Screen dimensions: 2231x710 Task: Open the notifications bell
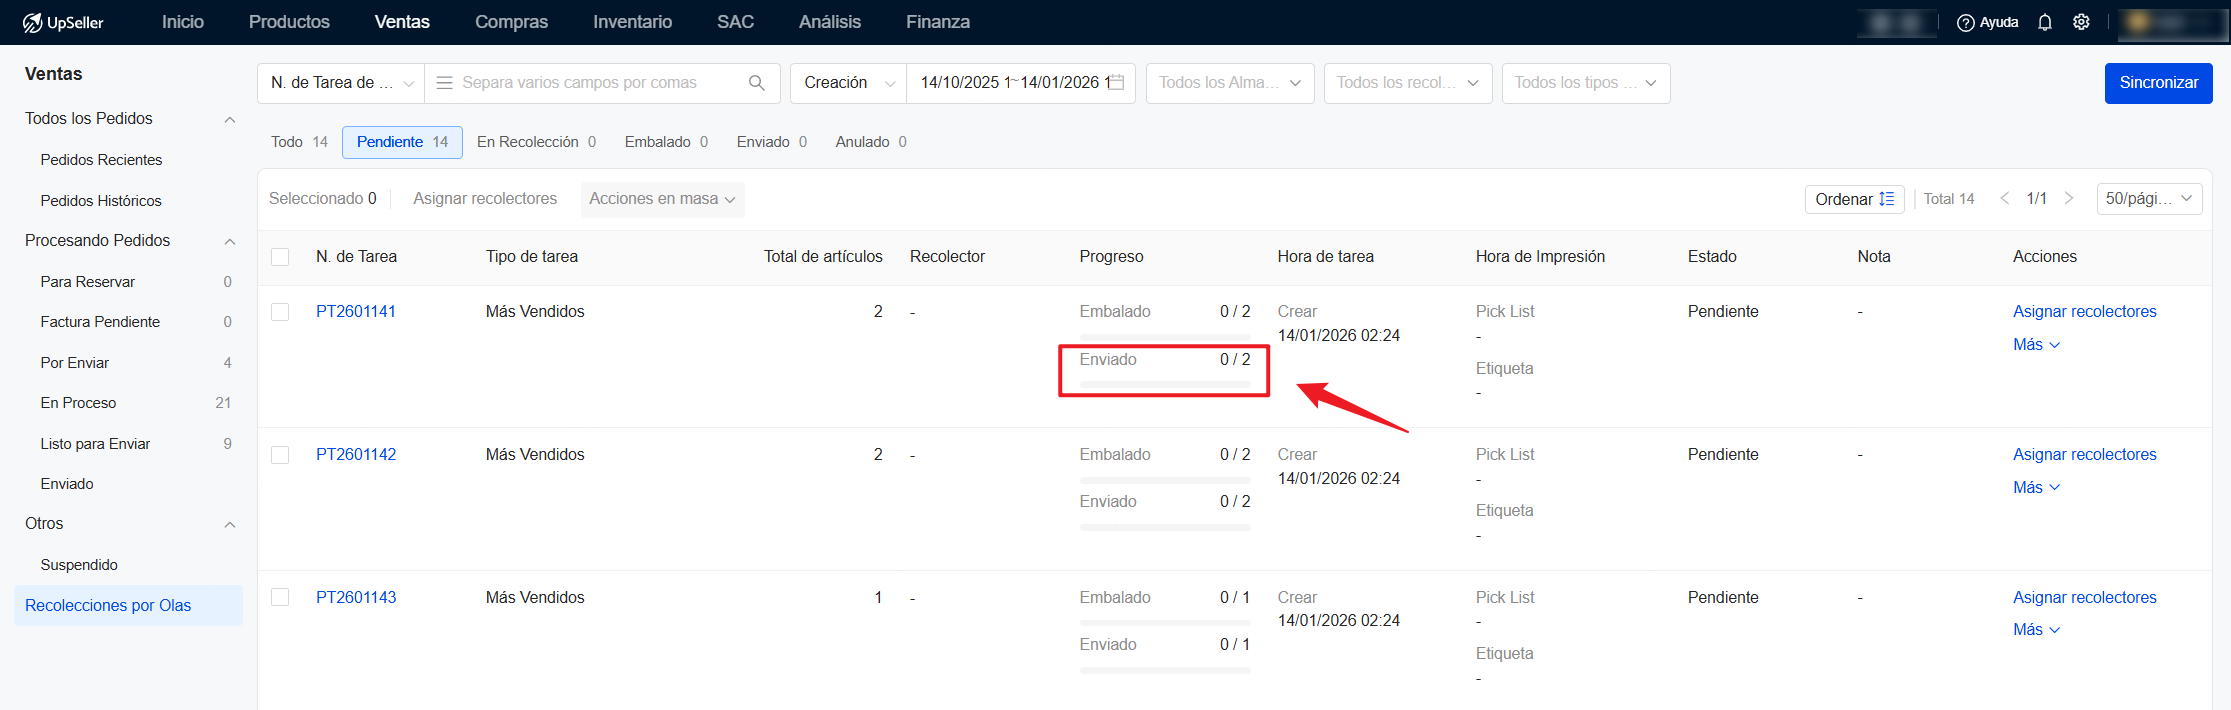(x=2045, y=22)
